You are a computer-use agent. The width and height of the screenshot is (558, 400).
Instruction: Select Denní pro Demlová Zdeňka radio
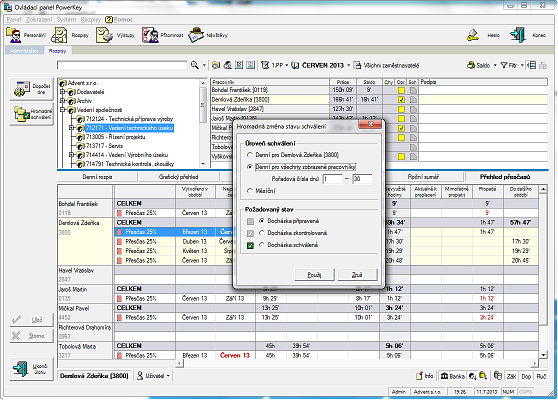pos(250,155)
